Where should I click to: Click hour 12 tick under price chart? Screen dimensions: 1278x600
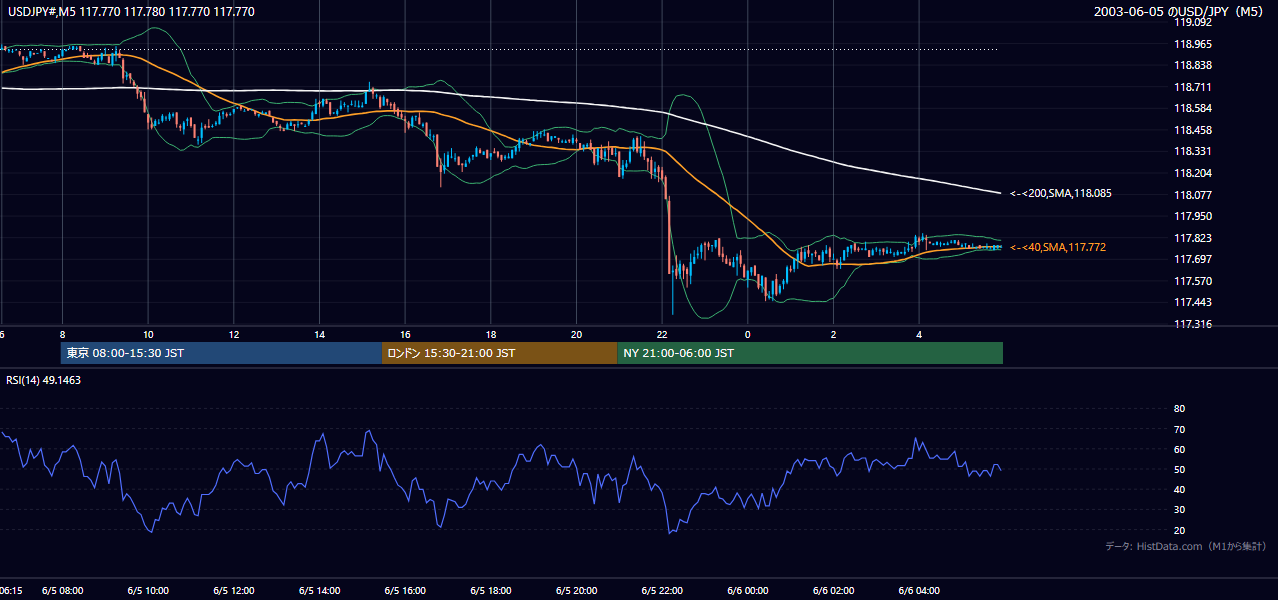point(234,334)
